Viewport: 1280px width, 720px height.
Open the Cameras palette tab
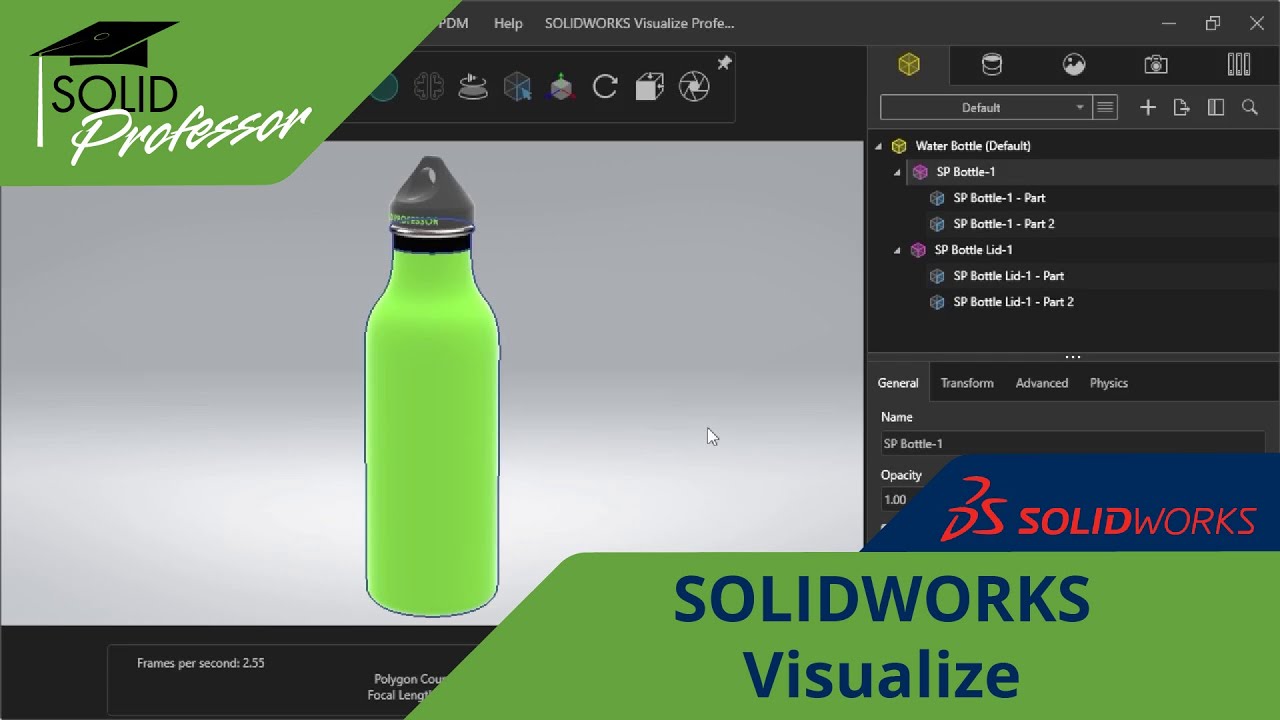pos(1156,65)
